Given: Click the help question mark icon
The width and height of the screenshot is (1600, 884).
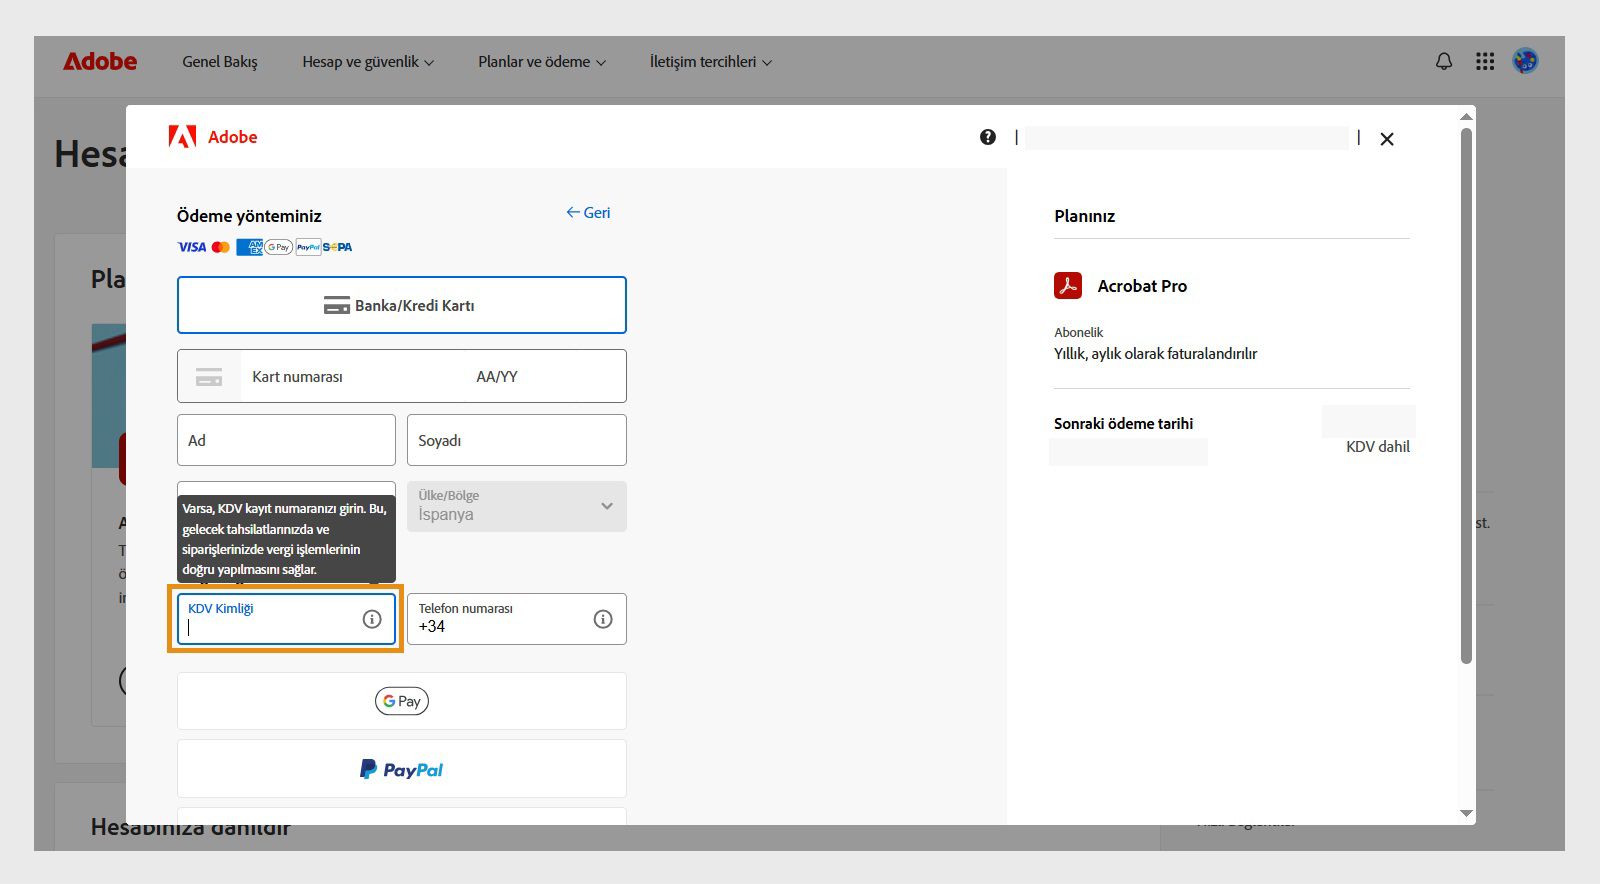Looking at the screenshot, I should click(988, 137).
